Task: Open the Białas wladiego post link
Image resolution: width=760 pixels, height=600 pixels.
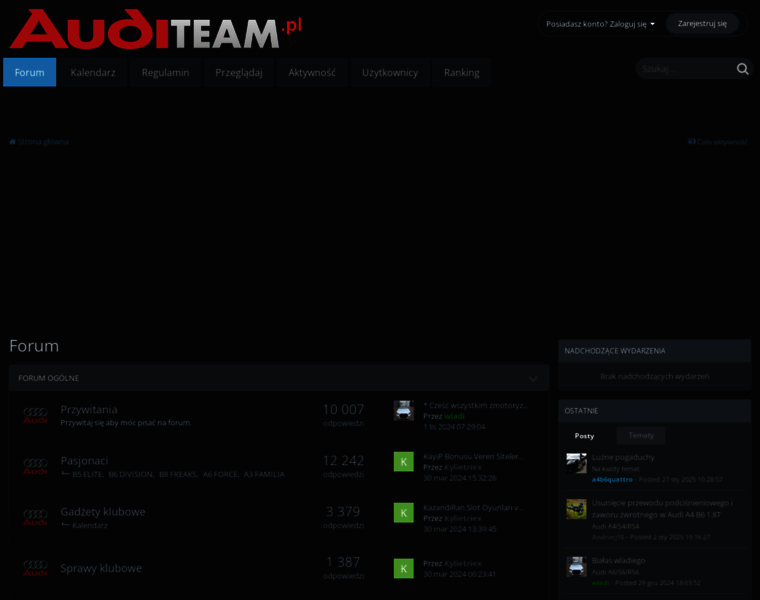Action: pos(618,560)
